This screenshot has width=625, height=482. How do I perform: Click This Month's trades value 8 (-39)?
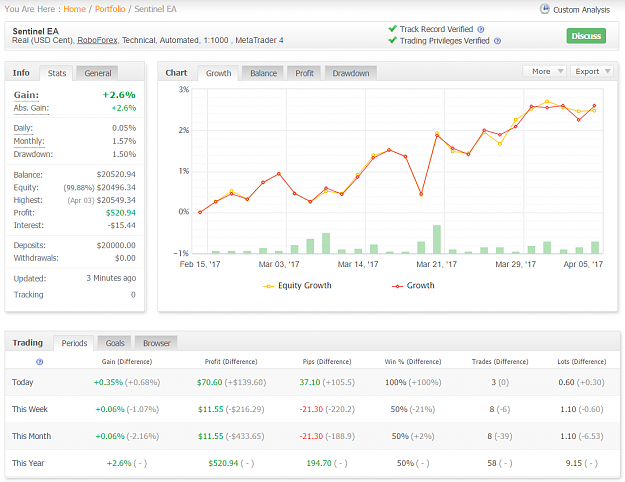click(x=499, y=436)
